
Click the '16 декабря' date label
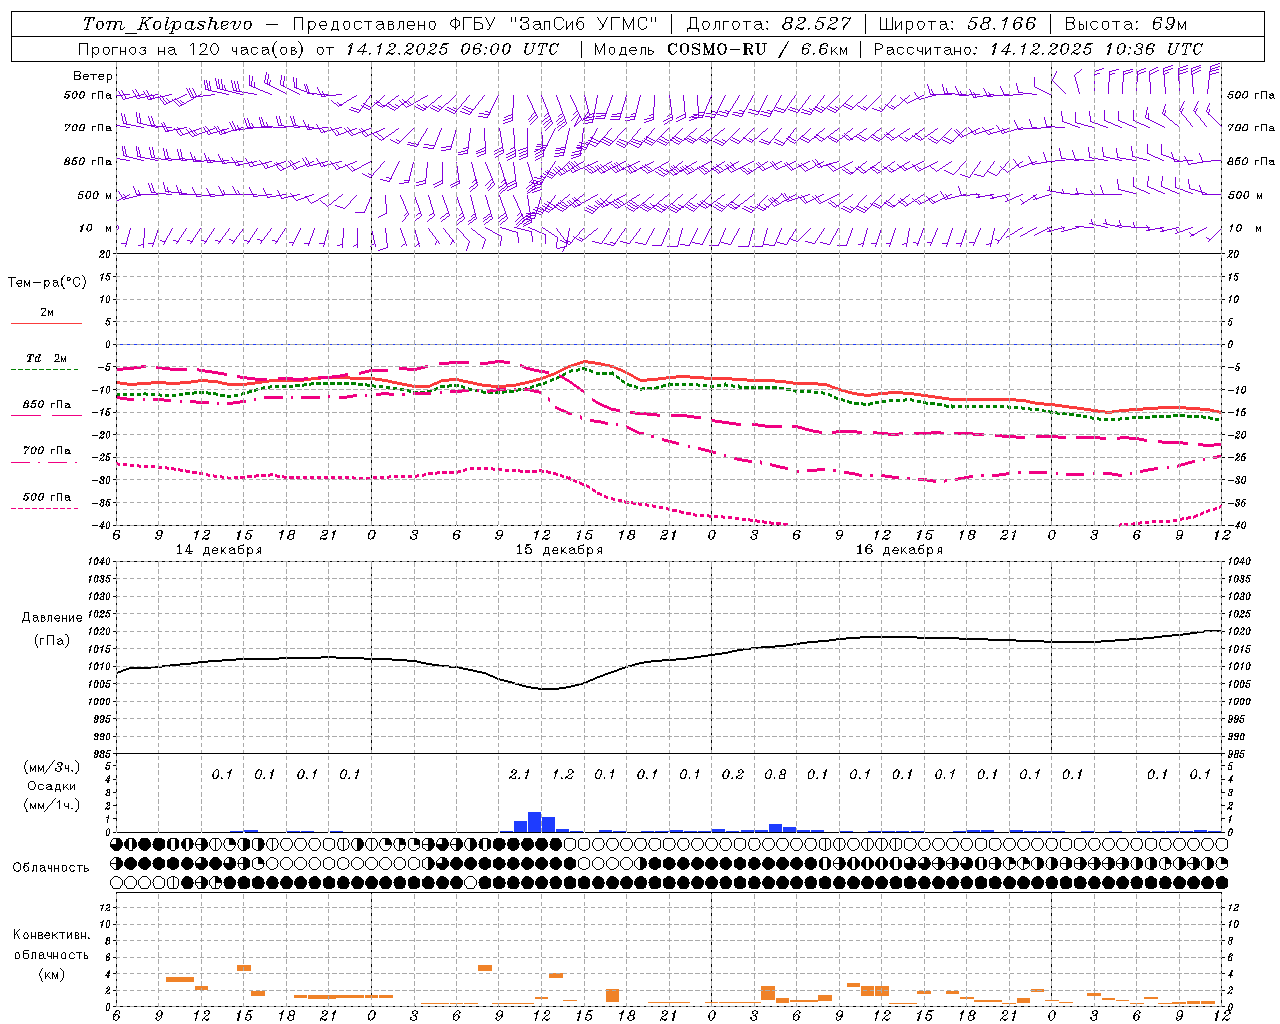click(x=899, y=550)
